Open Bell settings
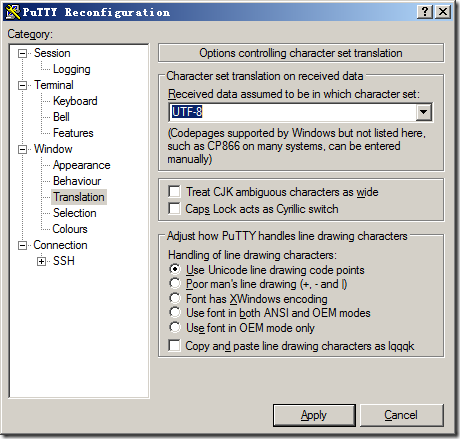Viewport: 460px width, 439px height. tap(61, 117)
